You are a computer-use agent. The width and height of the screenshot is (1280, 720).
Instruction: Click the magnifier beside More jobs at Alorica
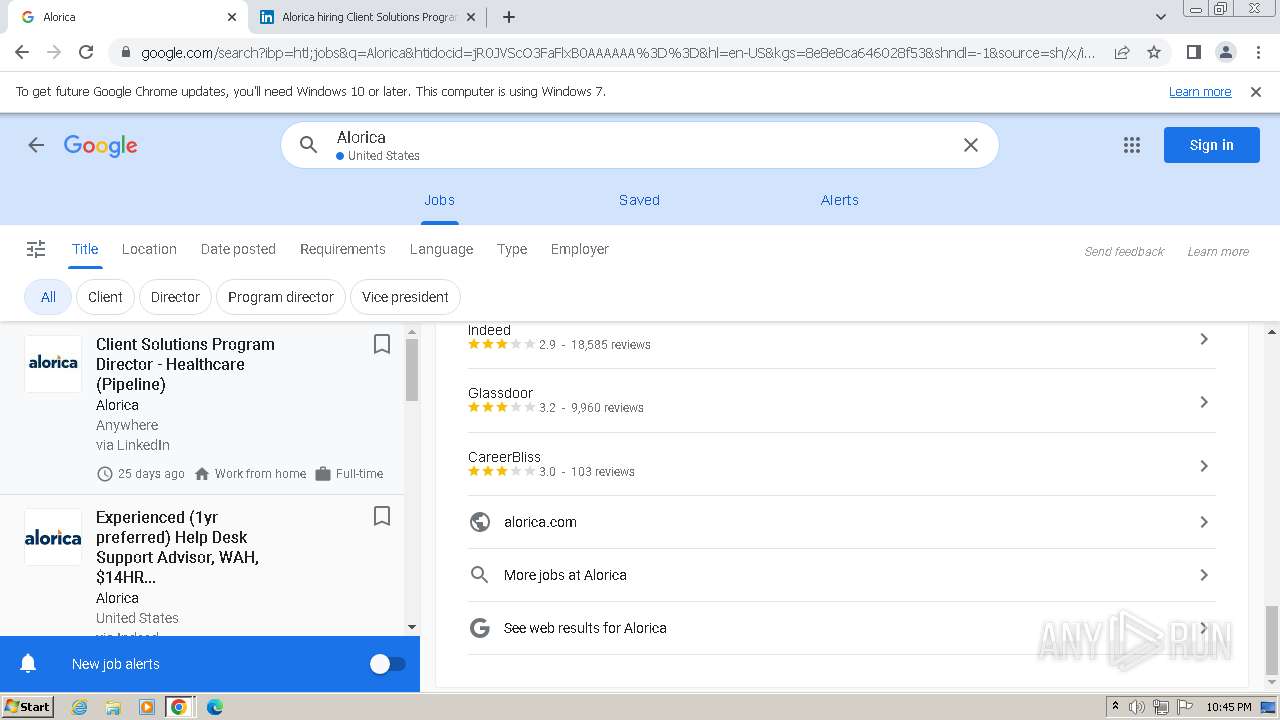[x=480, y=575]
